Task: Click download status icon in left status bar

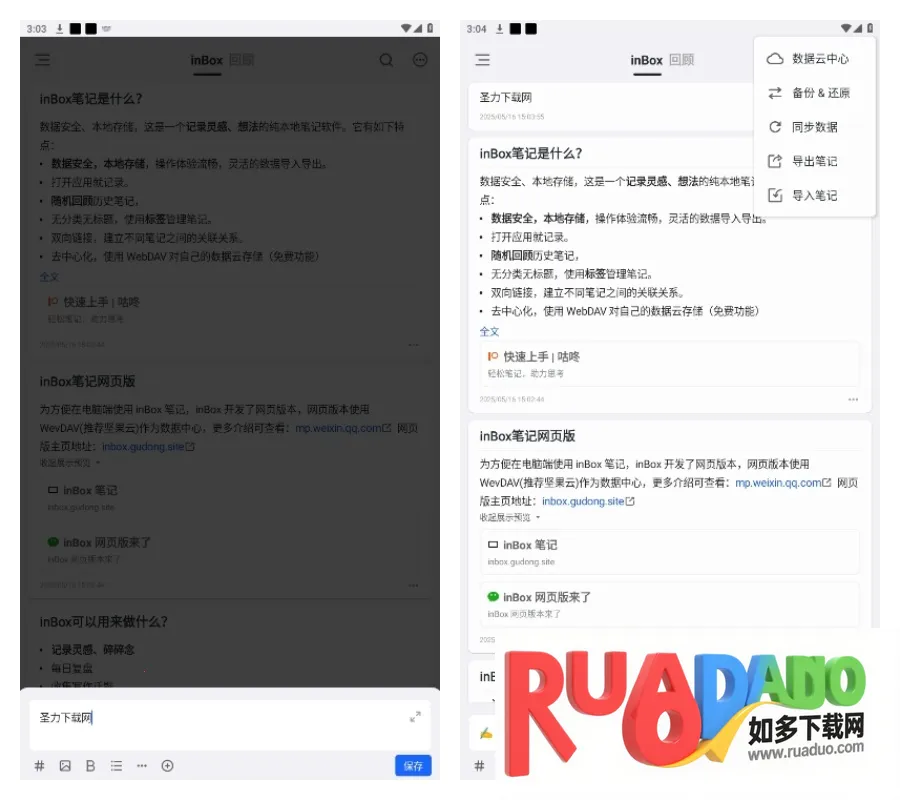Action: (59, 29)
